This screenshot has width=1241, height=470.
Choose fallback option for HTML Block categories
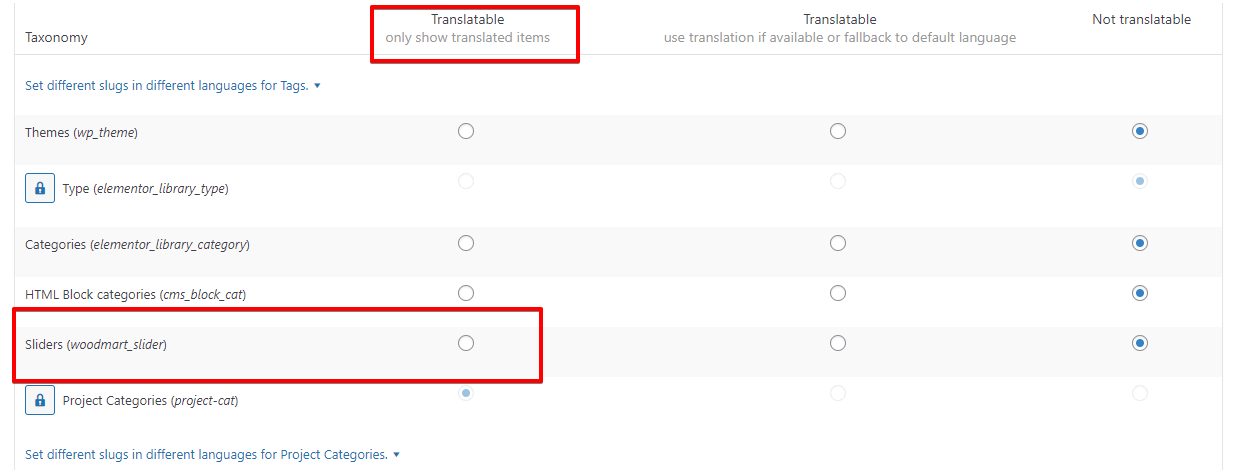click(x=838, y=293)
